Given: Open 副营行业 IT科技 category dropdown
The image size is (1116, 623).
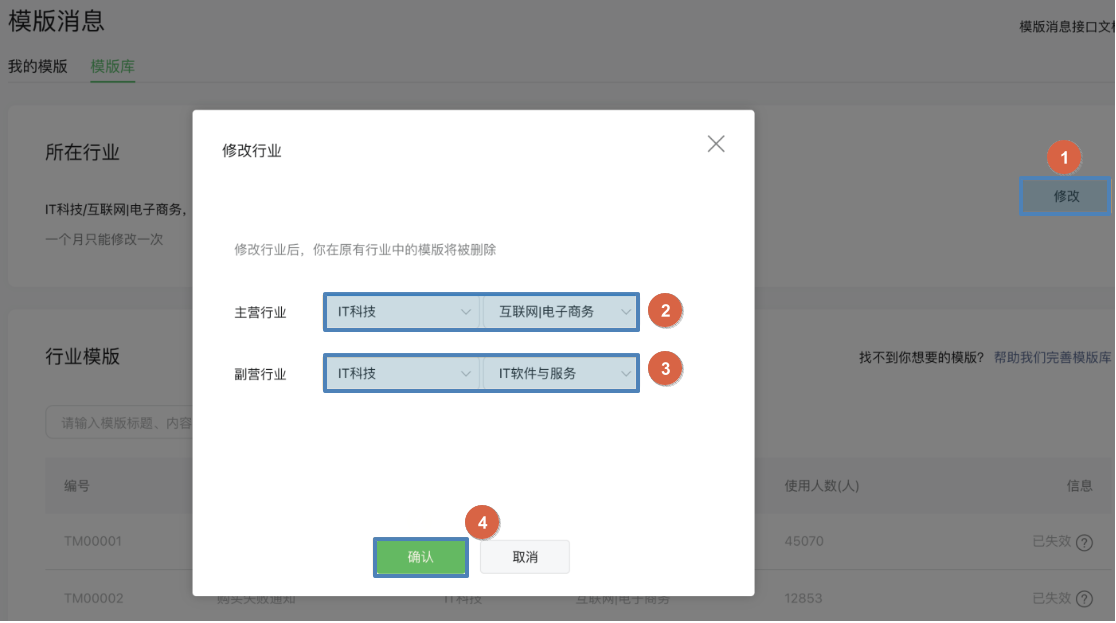Looking at the screenshot, I should click(x=402, y=373).
